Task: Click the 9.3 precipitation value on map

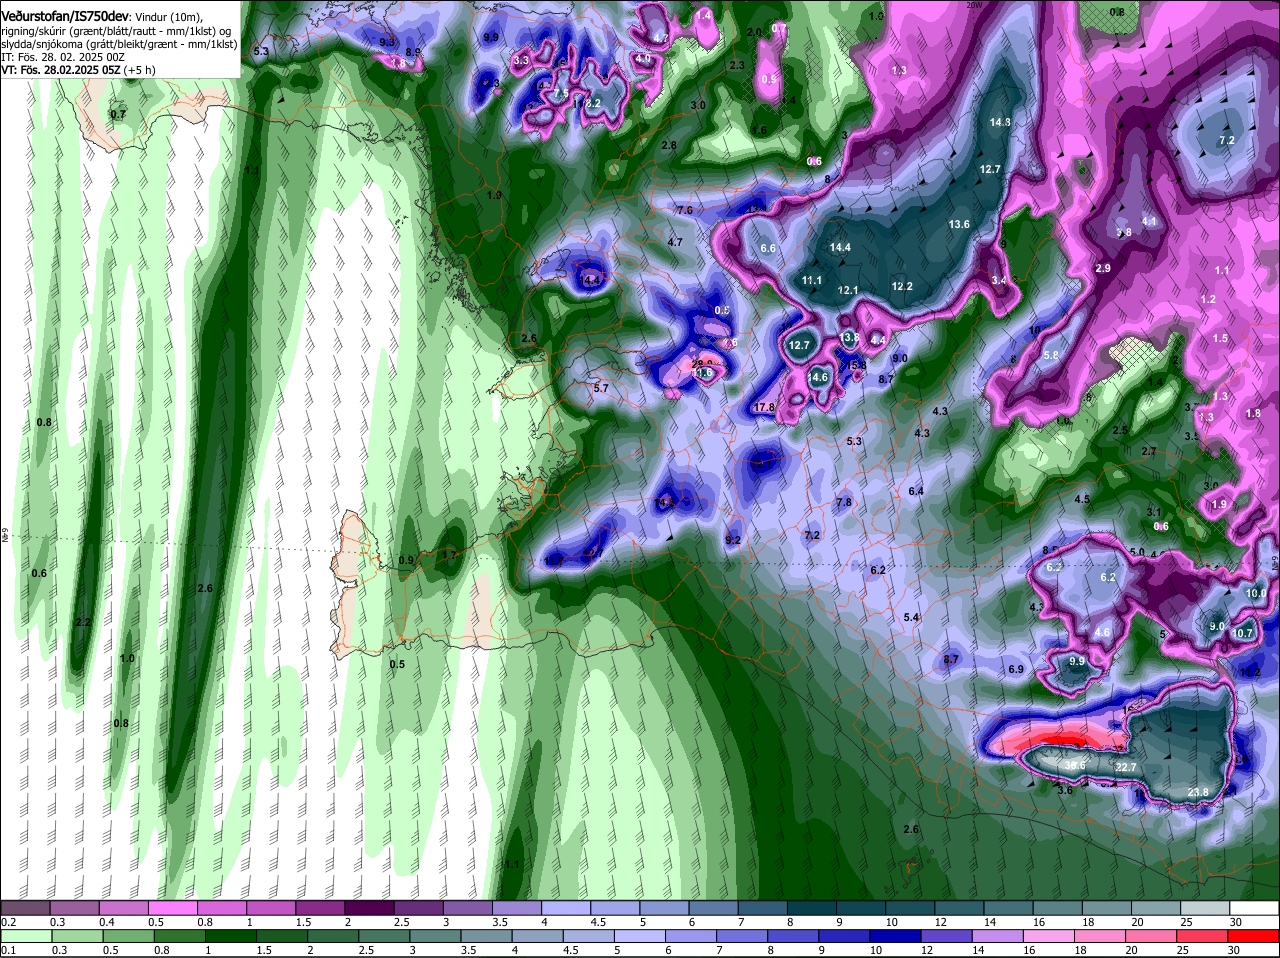Action: click(388, 41)
